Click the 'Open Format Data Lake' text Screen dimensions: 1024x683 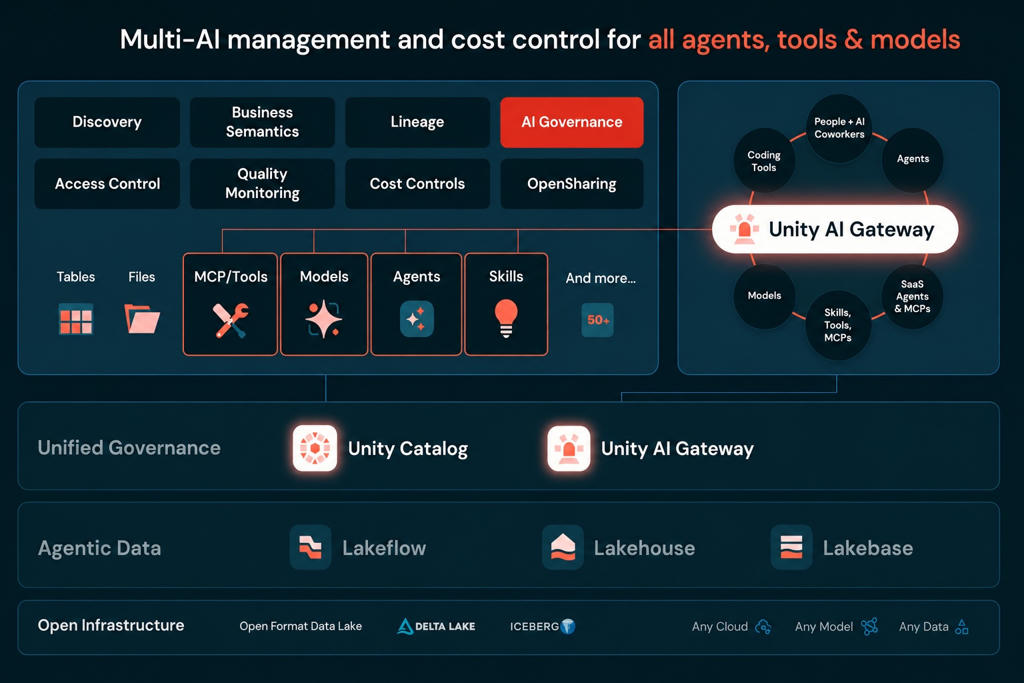[x=300, y=626]
